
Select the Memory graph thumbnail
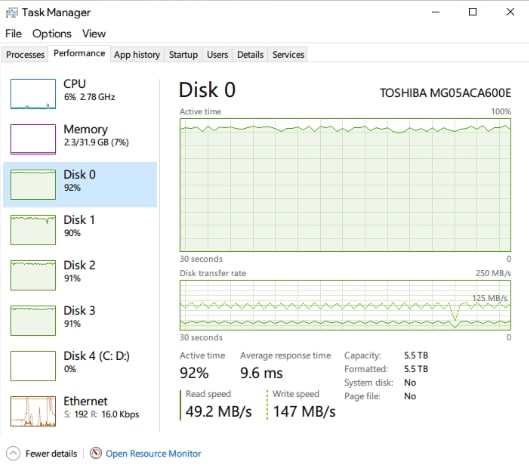[33, 139]
